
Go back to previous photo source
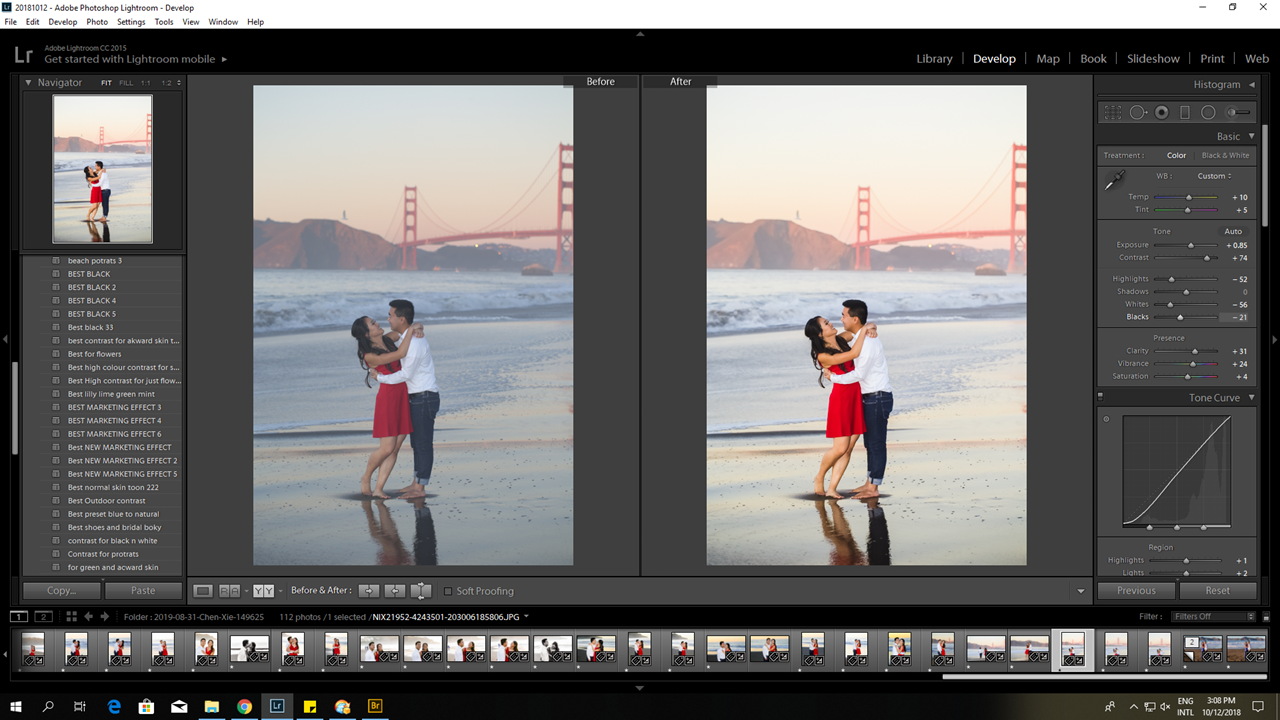tap(89, 617)
